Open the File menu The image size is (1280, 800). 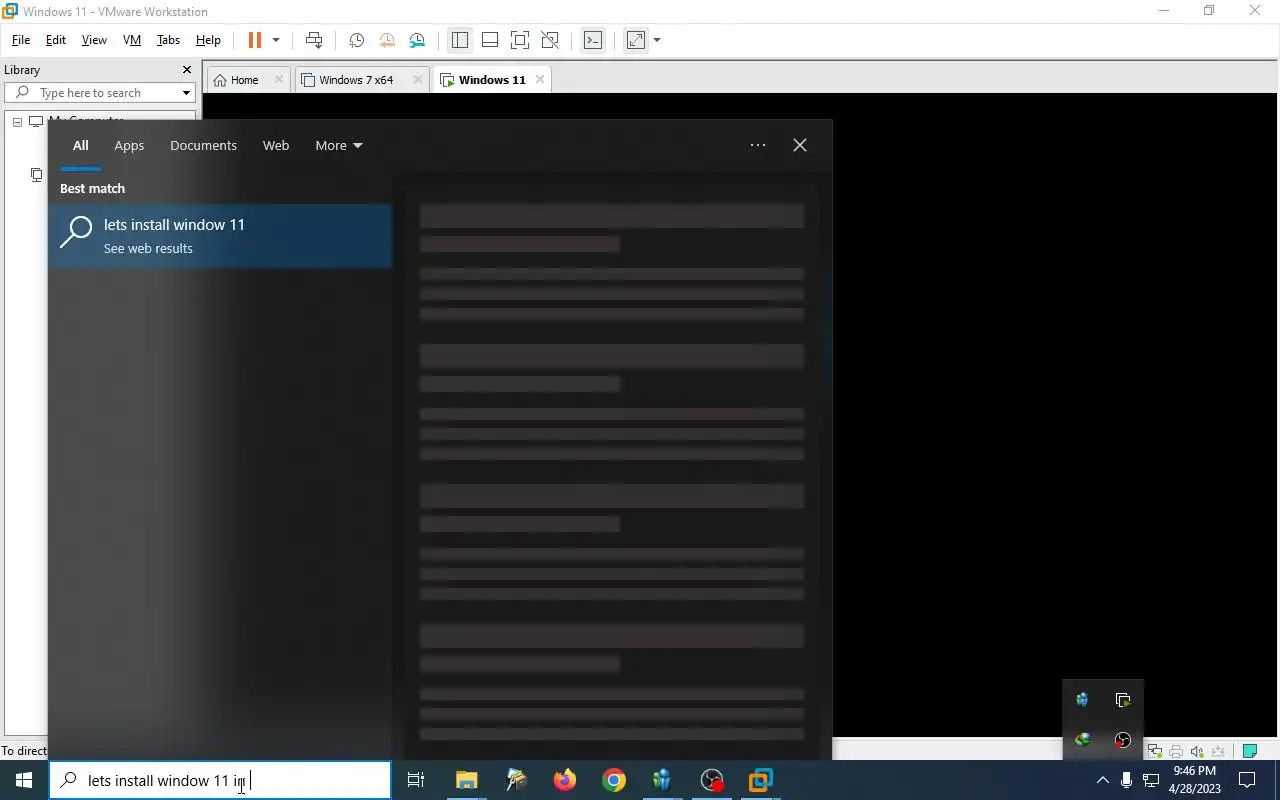[21, 40]
